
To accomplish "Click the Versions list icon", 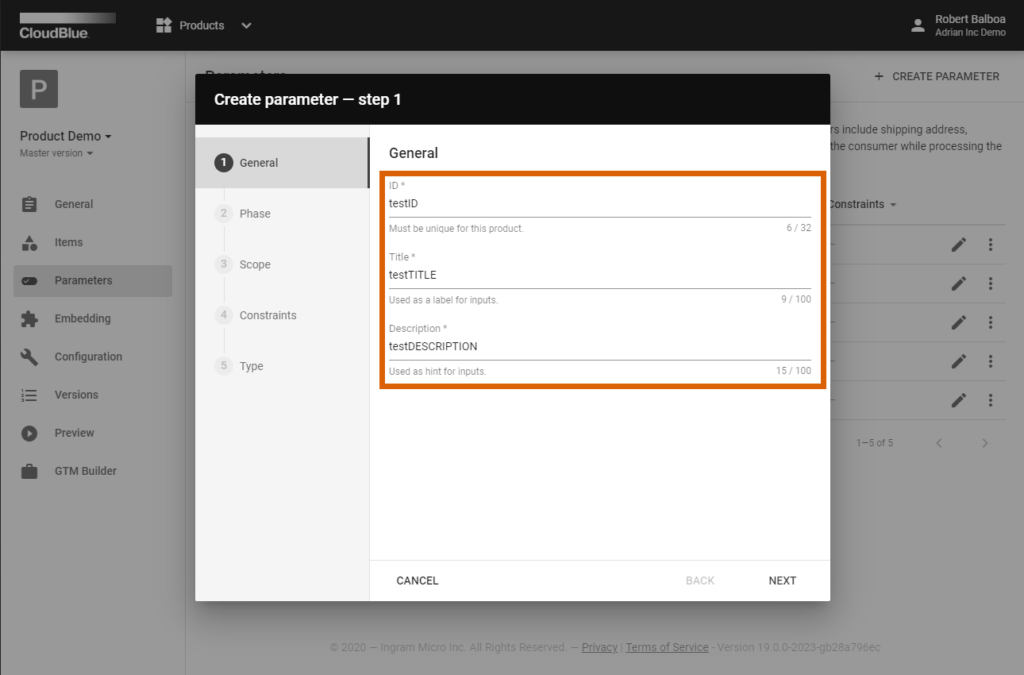I will (x=29, y=395).
